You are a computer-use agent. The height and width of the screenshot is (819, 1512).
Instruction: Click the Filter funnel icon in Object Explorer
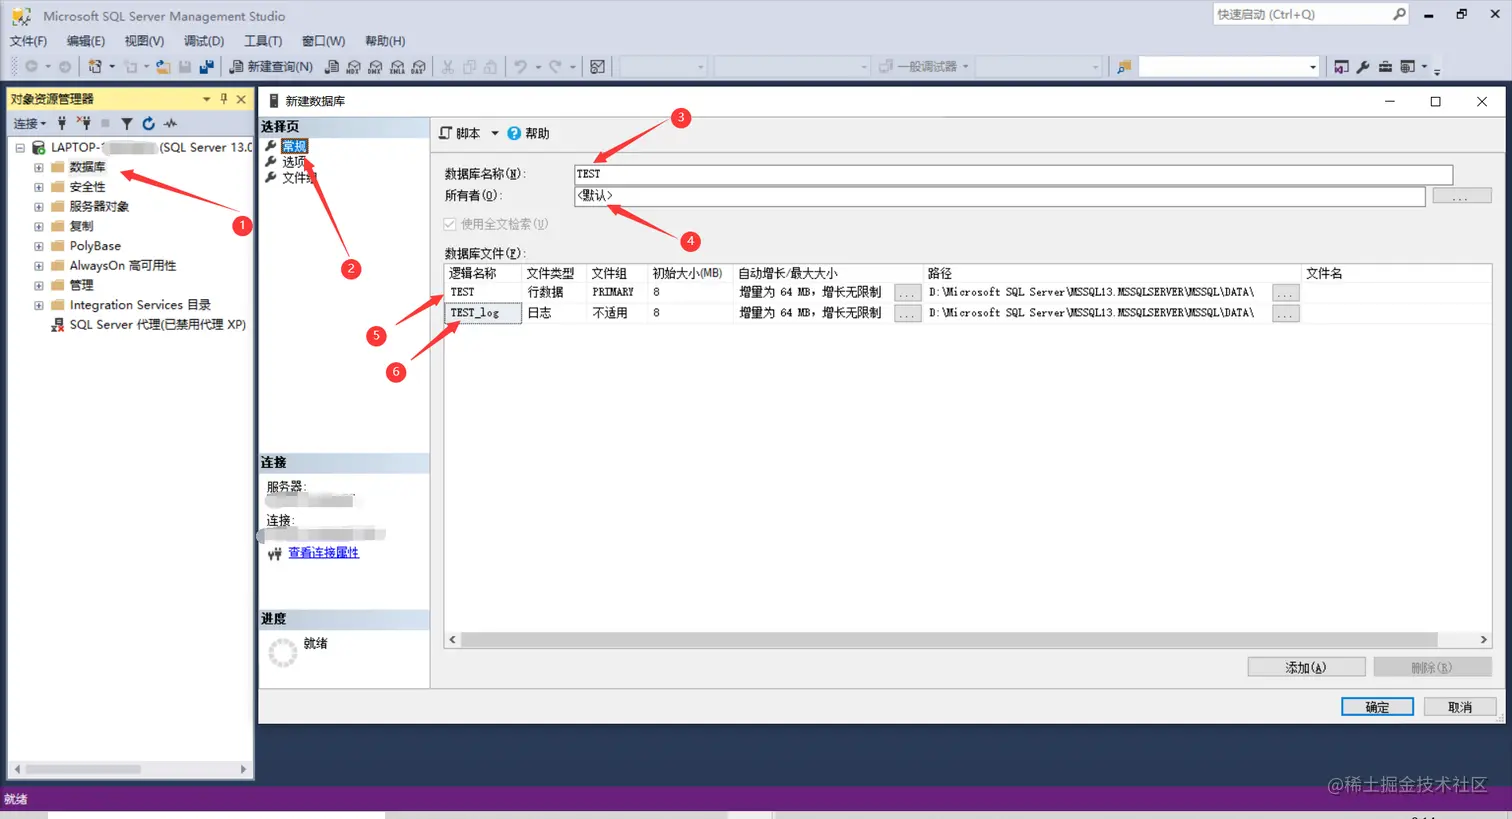click(127, 123)
